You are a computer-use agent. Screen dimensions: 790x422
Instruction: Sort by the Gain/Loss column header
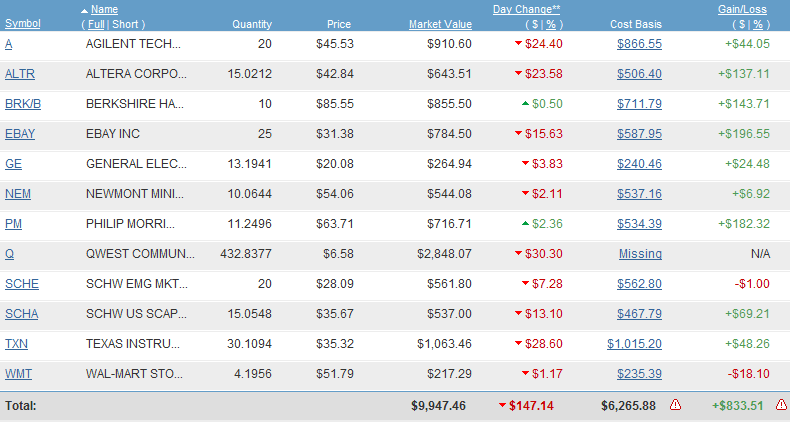point(743,9)
